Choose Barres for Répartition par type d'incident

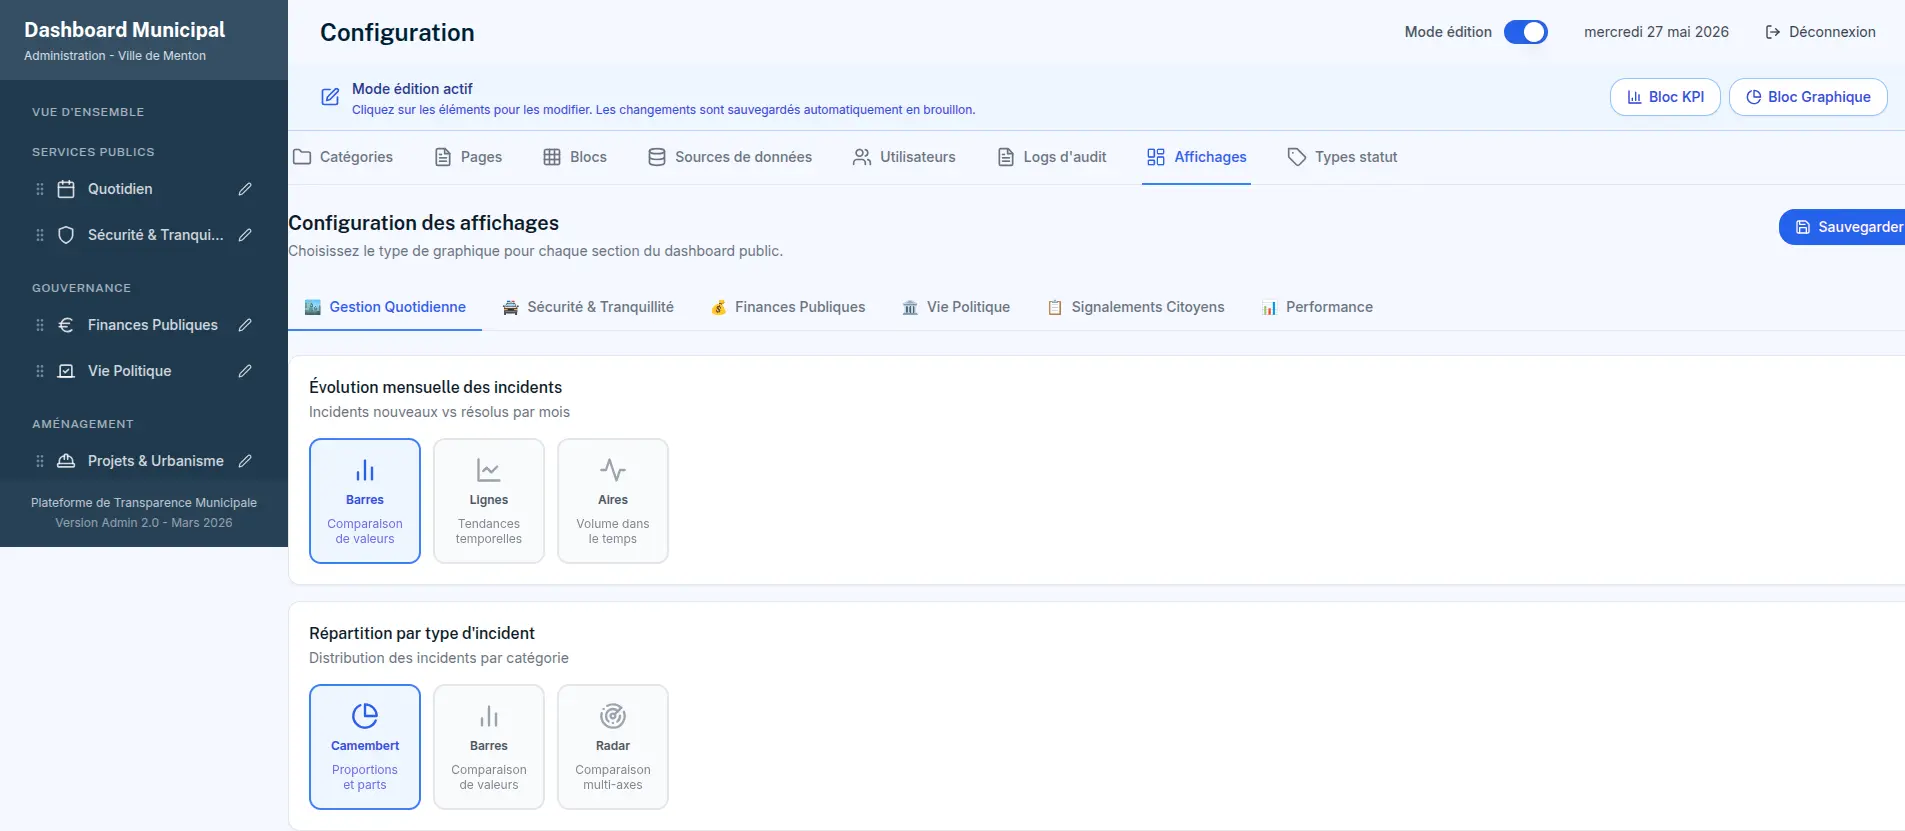coord(489,747)
